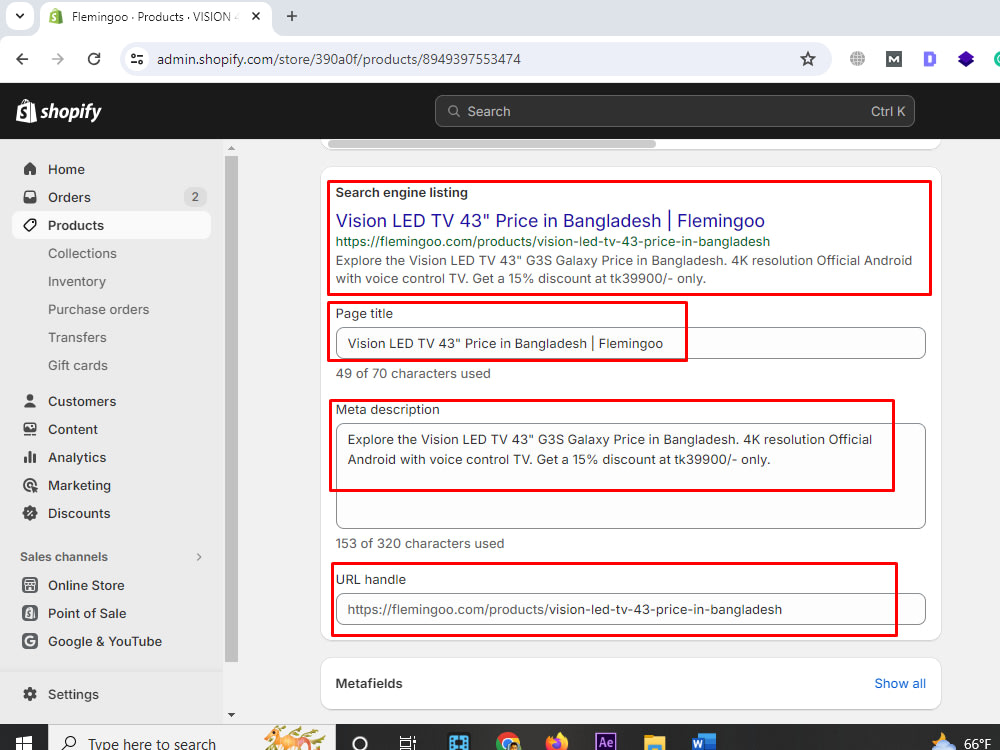Click the Home house icon
The image size is (1000, 750).
tap(30, 169)
